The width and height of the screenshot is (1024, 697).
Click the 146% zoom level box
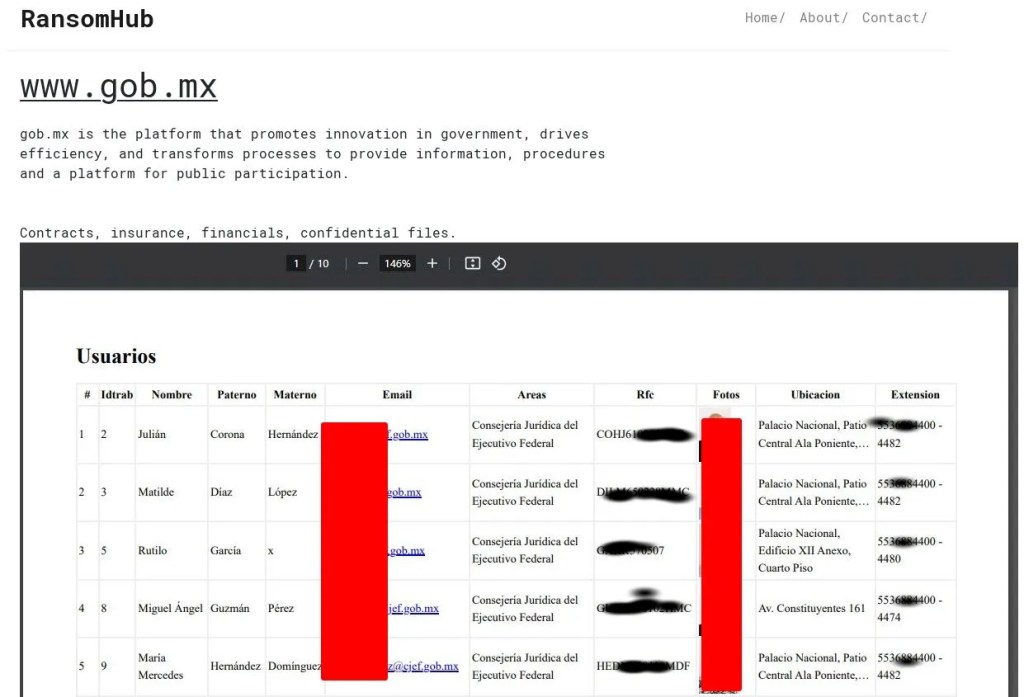click(397, 263)
